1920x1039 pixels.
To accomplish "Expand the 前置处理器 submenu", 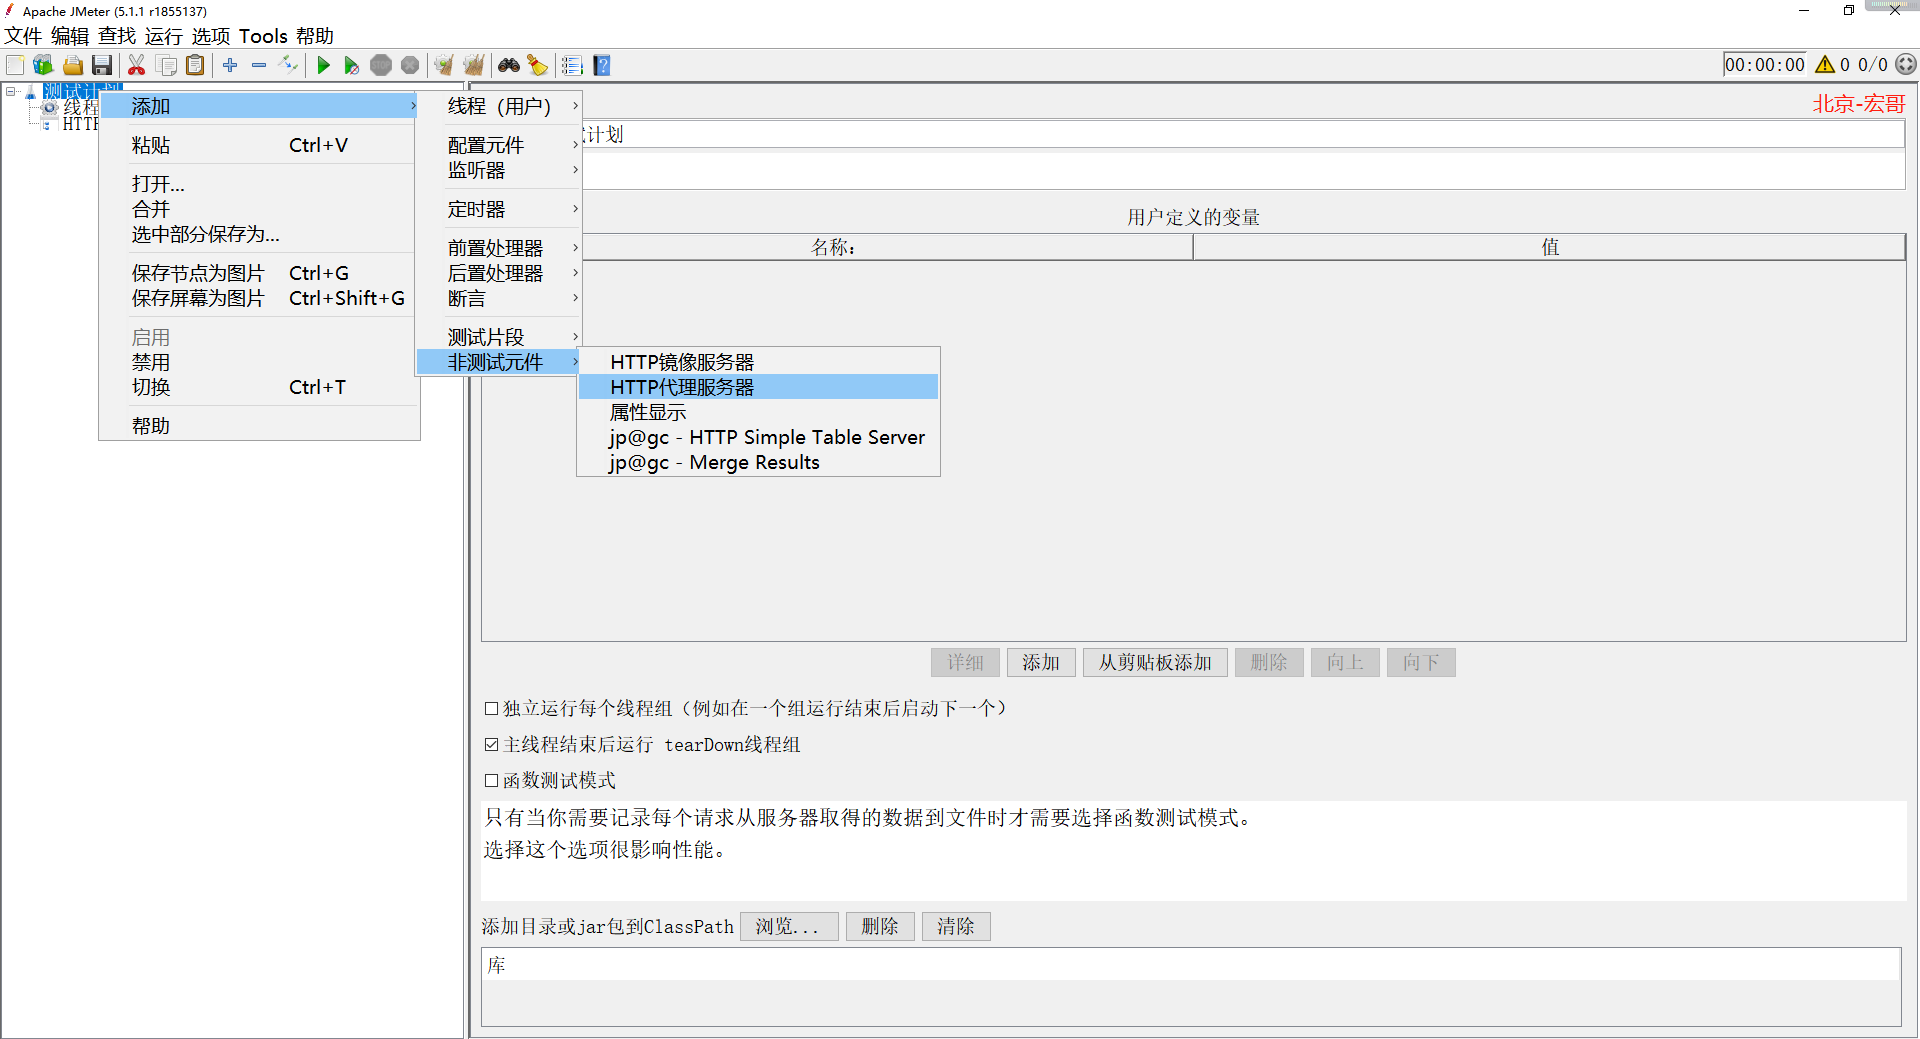I will pos(499,248).
